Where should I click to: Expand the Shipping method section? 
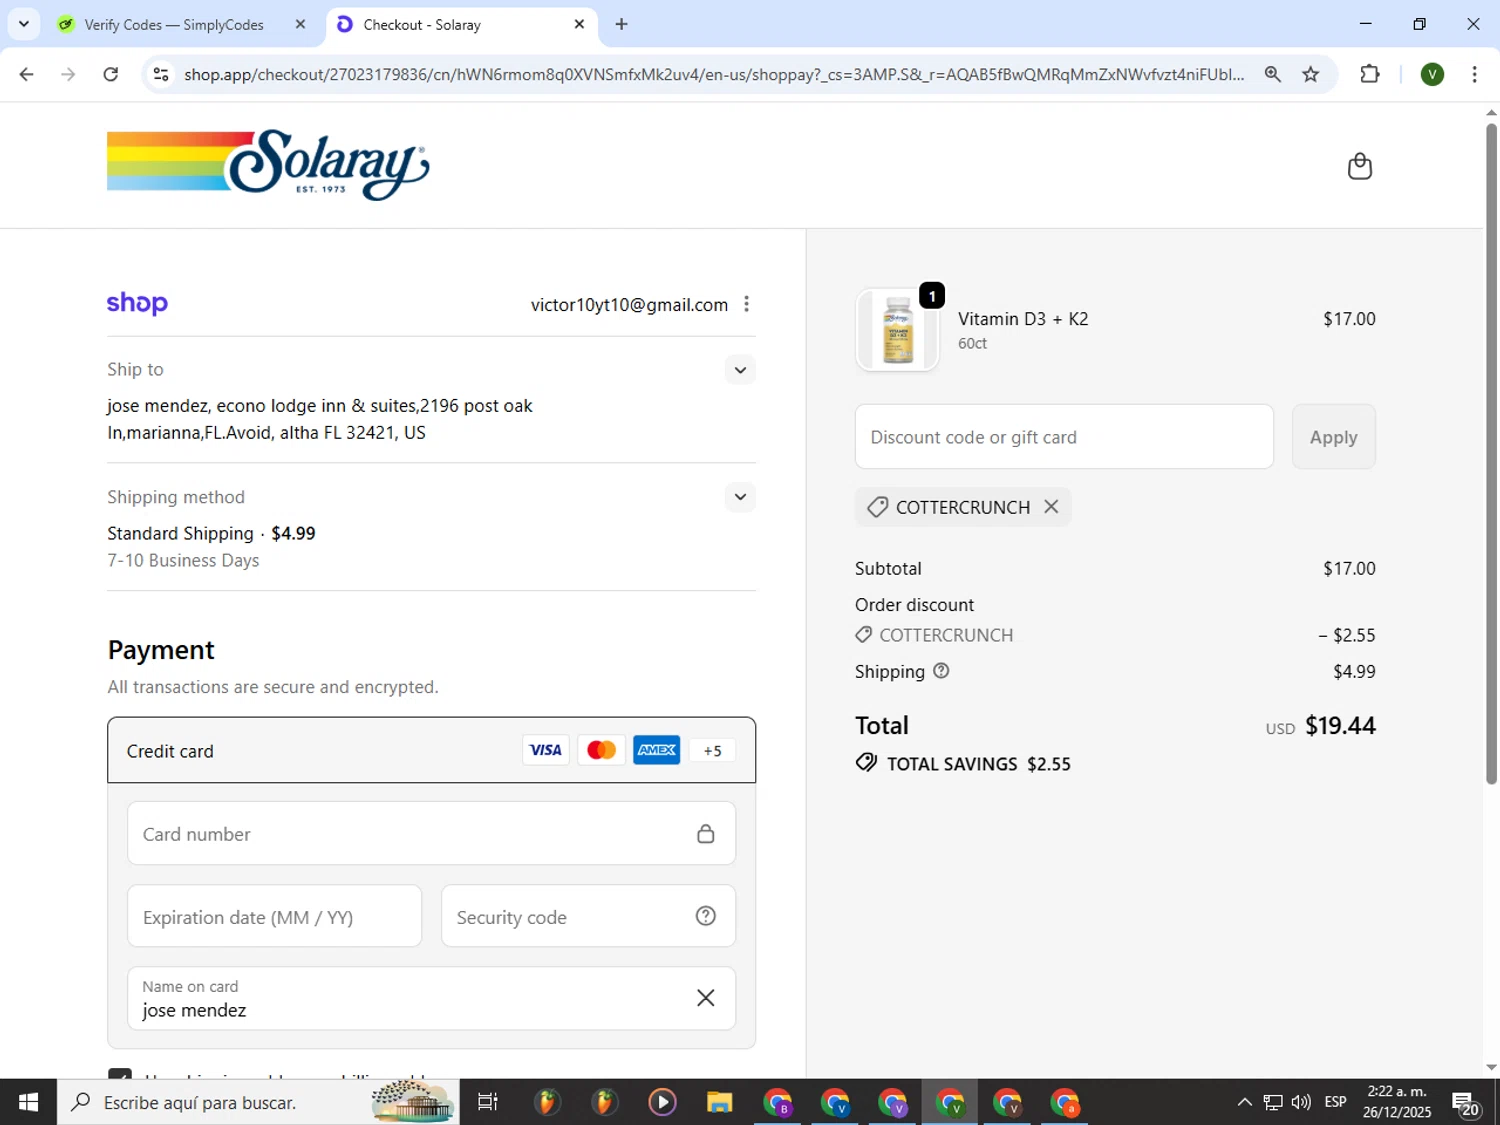coord(740,497)
